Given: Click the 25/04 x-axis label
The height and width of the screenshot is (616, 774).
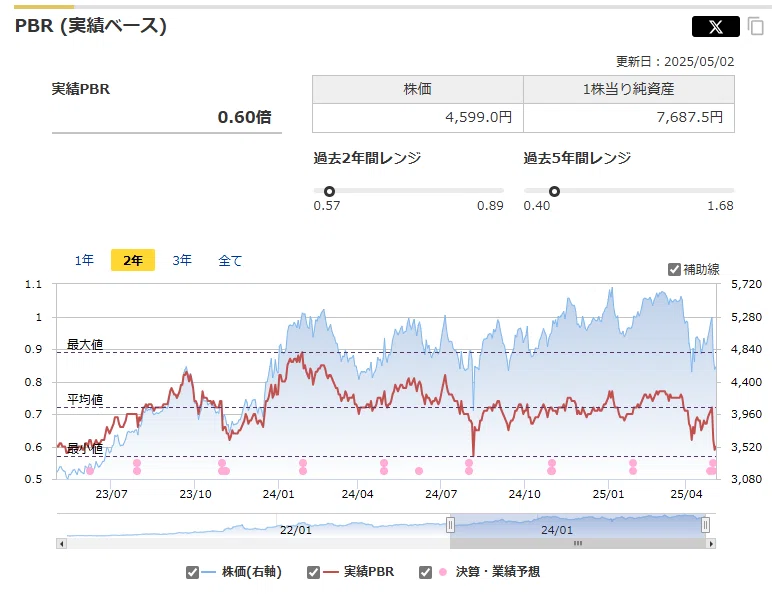Looking at the screenshot, I should point(686,494).
